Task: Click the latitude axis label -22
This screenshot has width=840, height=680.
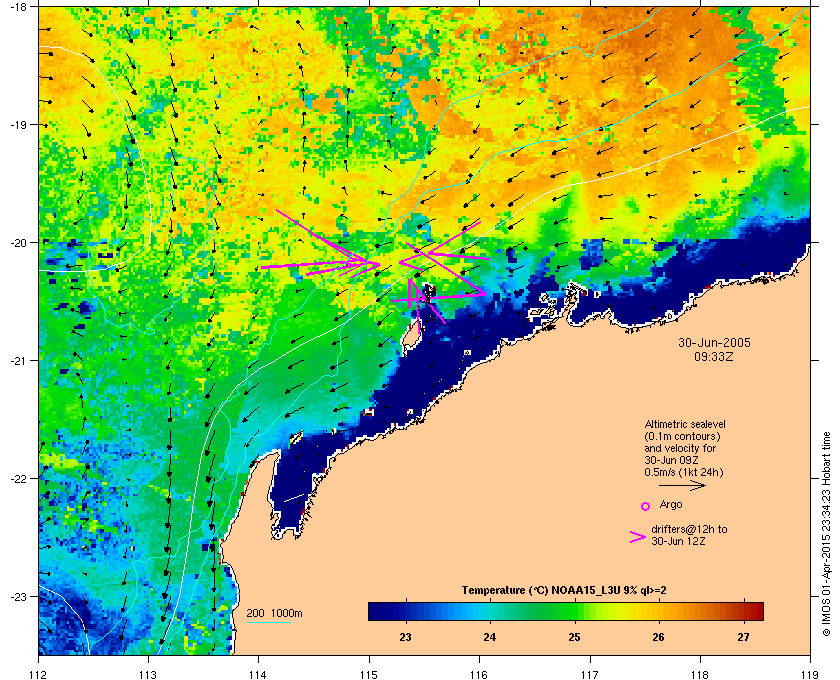Action: tap(18, 479)
